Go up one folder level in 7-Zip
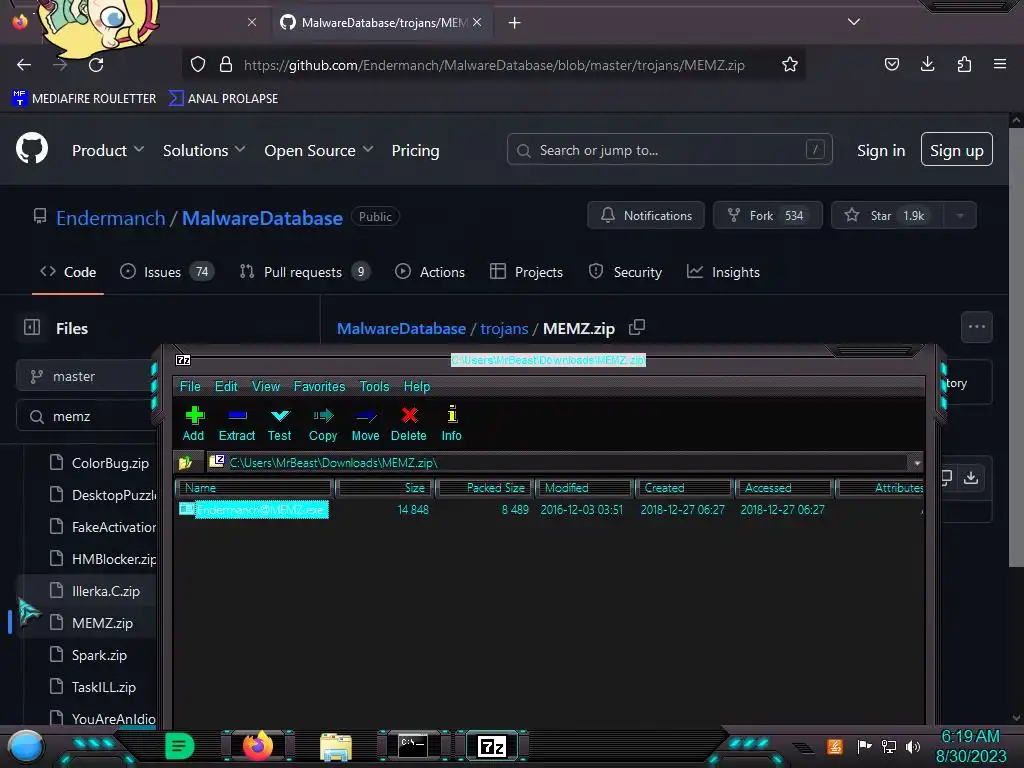This screenshot has width=1024, height=768. coord(186,462)
